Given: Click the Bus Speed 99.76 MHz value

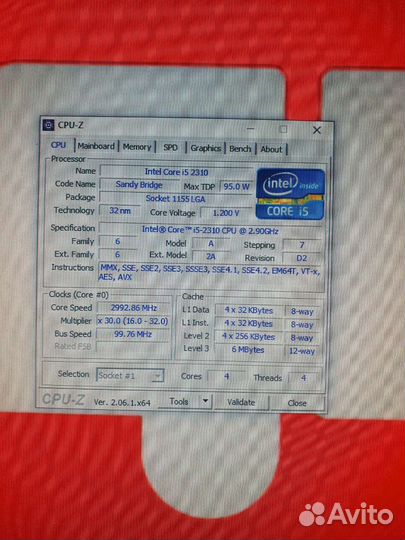Looking at the screenshot, I should tap(133, 334).
